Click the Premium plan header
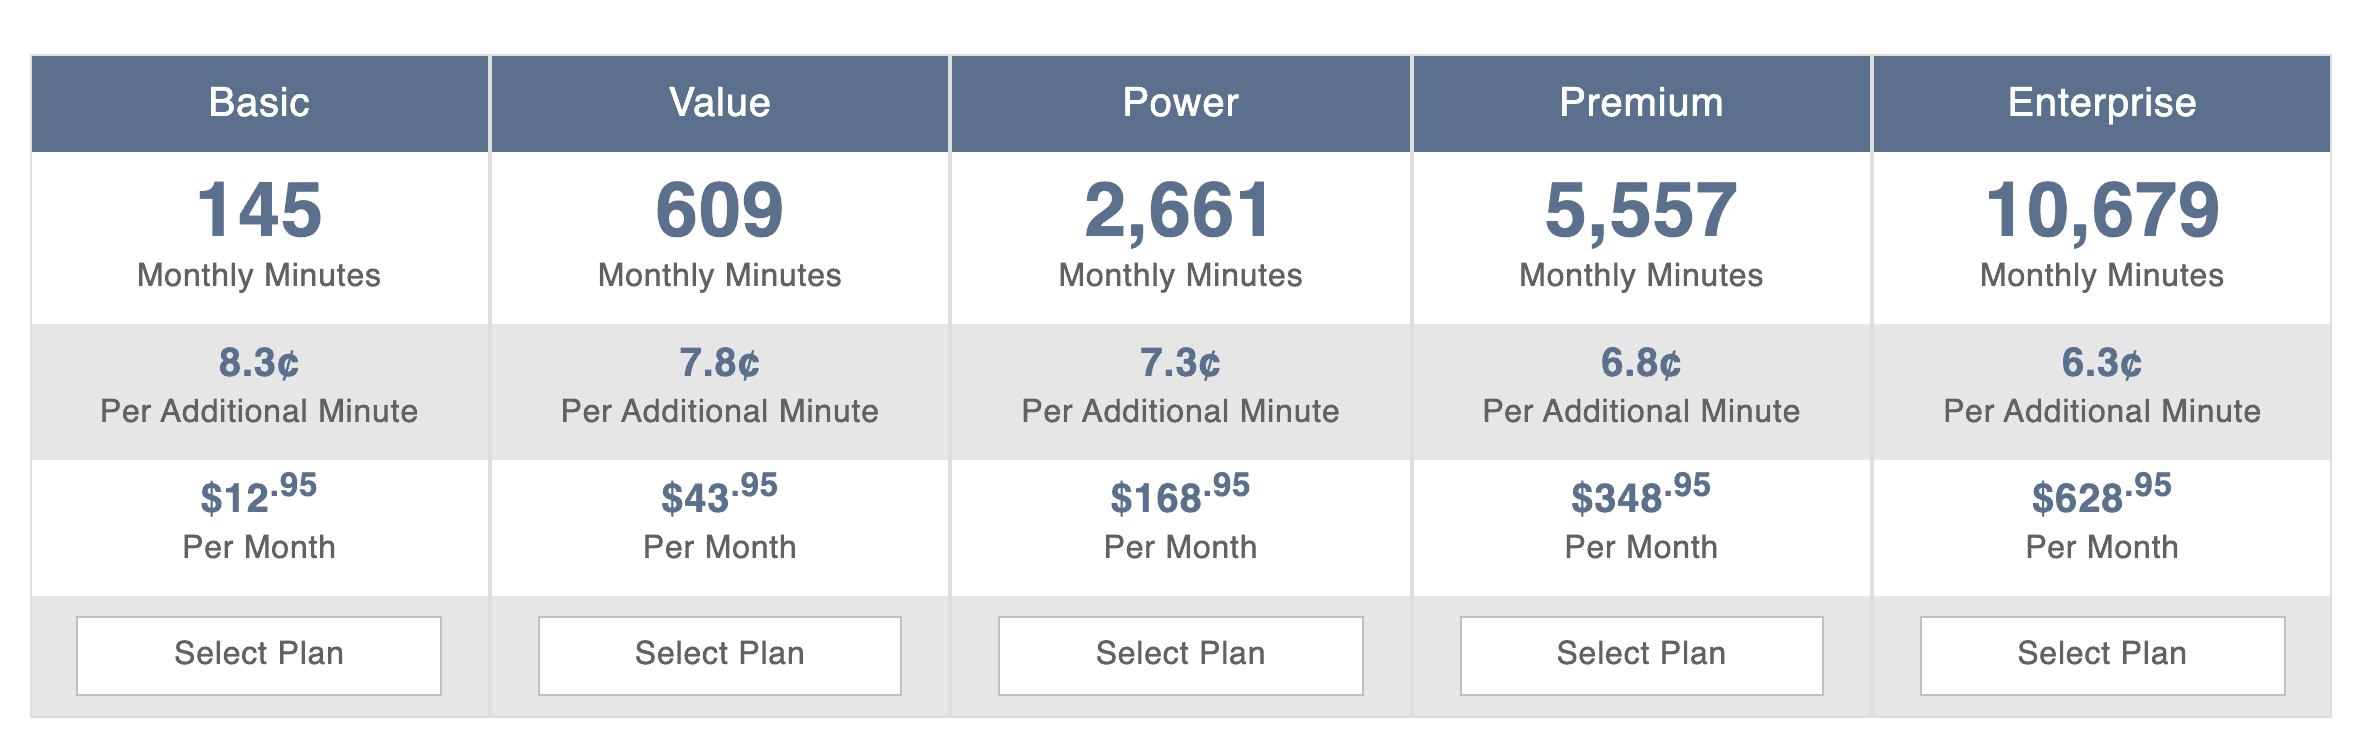Viewport: 2358px width, 744px height. click(1641, 103)
